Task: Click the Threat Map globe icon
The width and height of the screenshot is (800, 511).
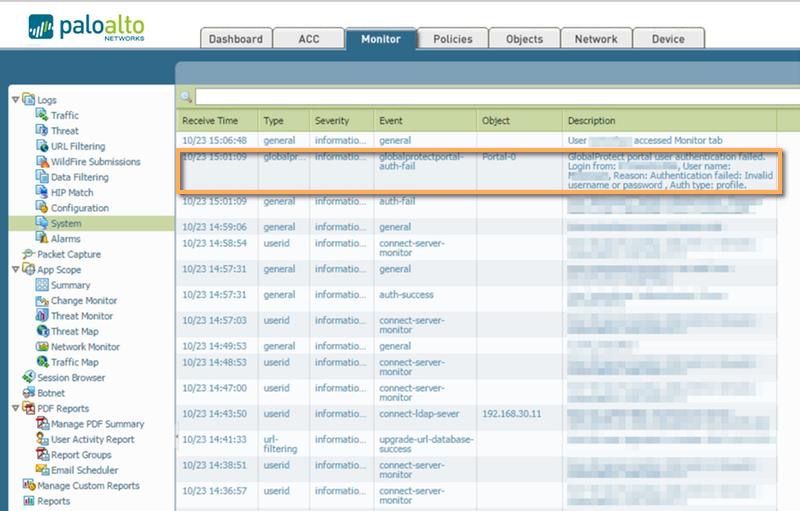Action: pos(42,331)
